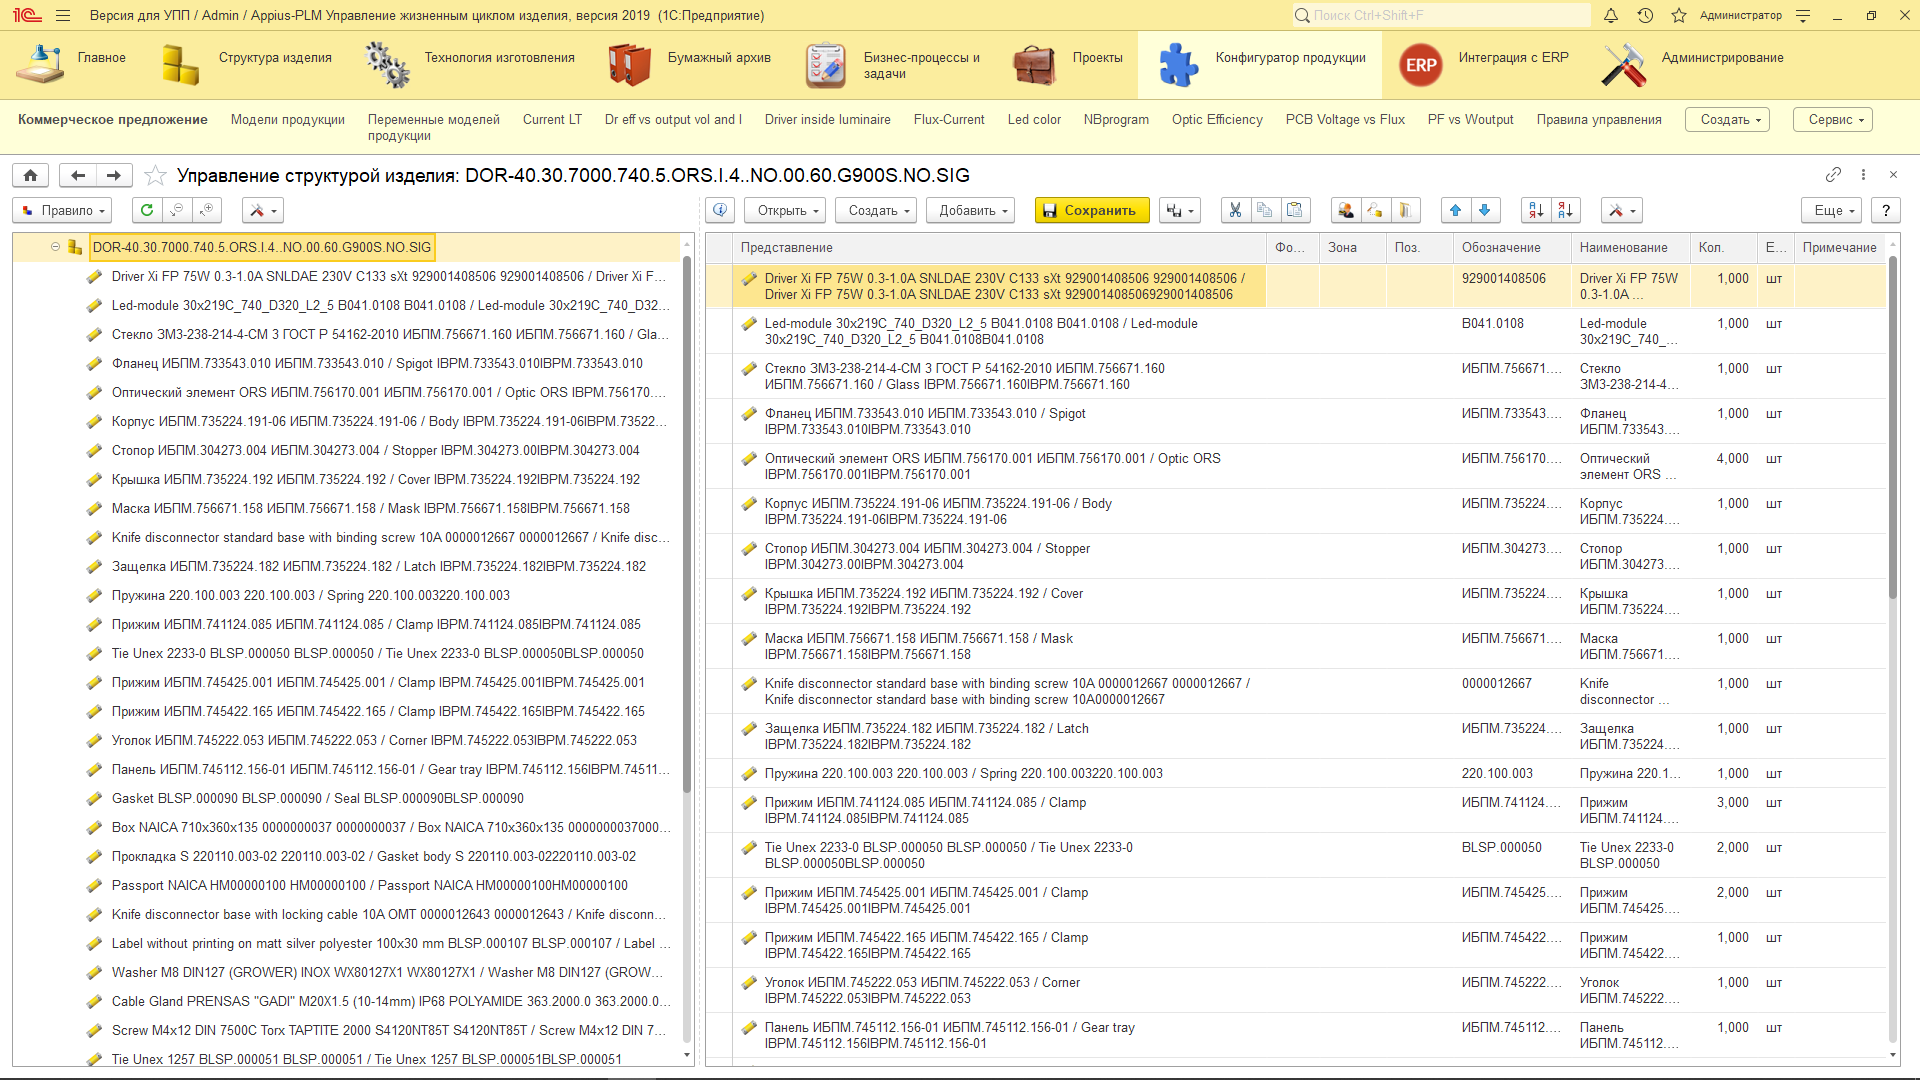The image size is (1920, 1080).
Task: Collapse the DOR-40.30.7000 root tree node
Action: pos(56,247)
